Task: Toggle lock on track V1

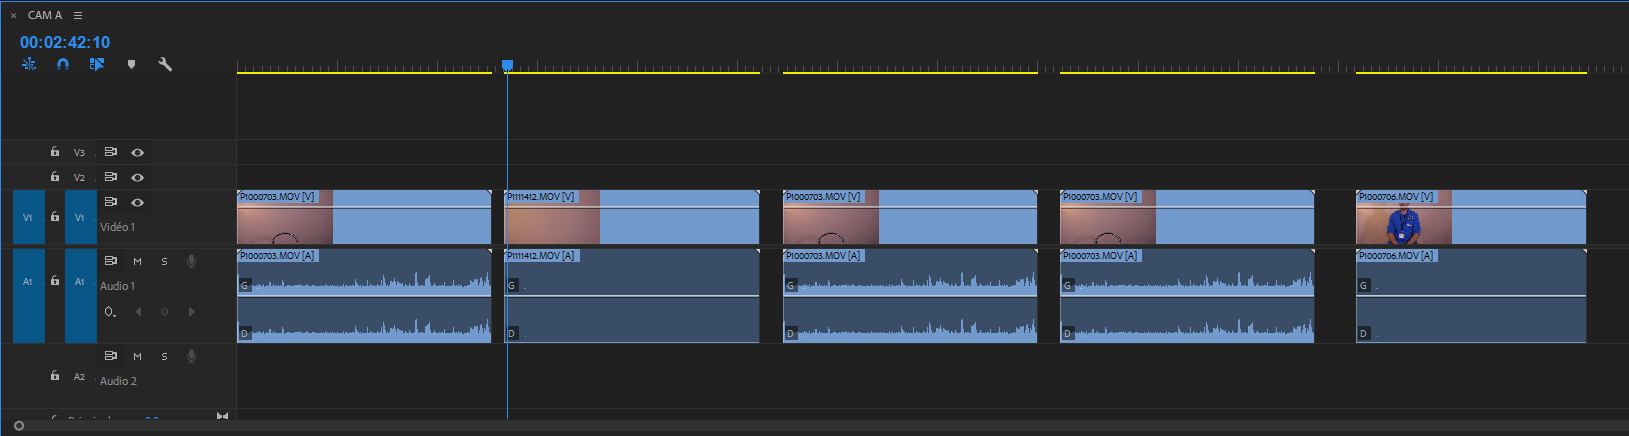Action: click(55, 217)
